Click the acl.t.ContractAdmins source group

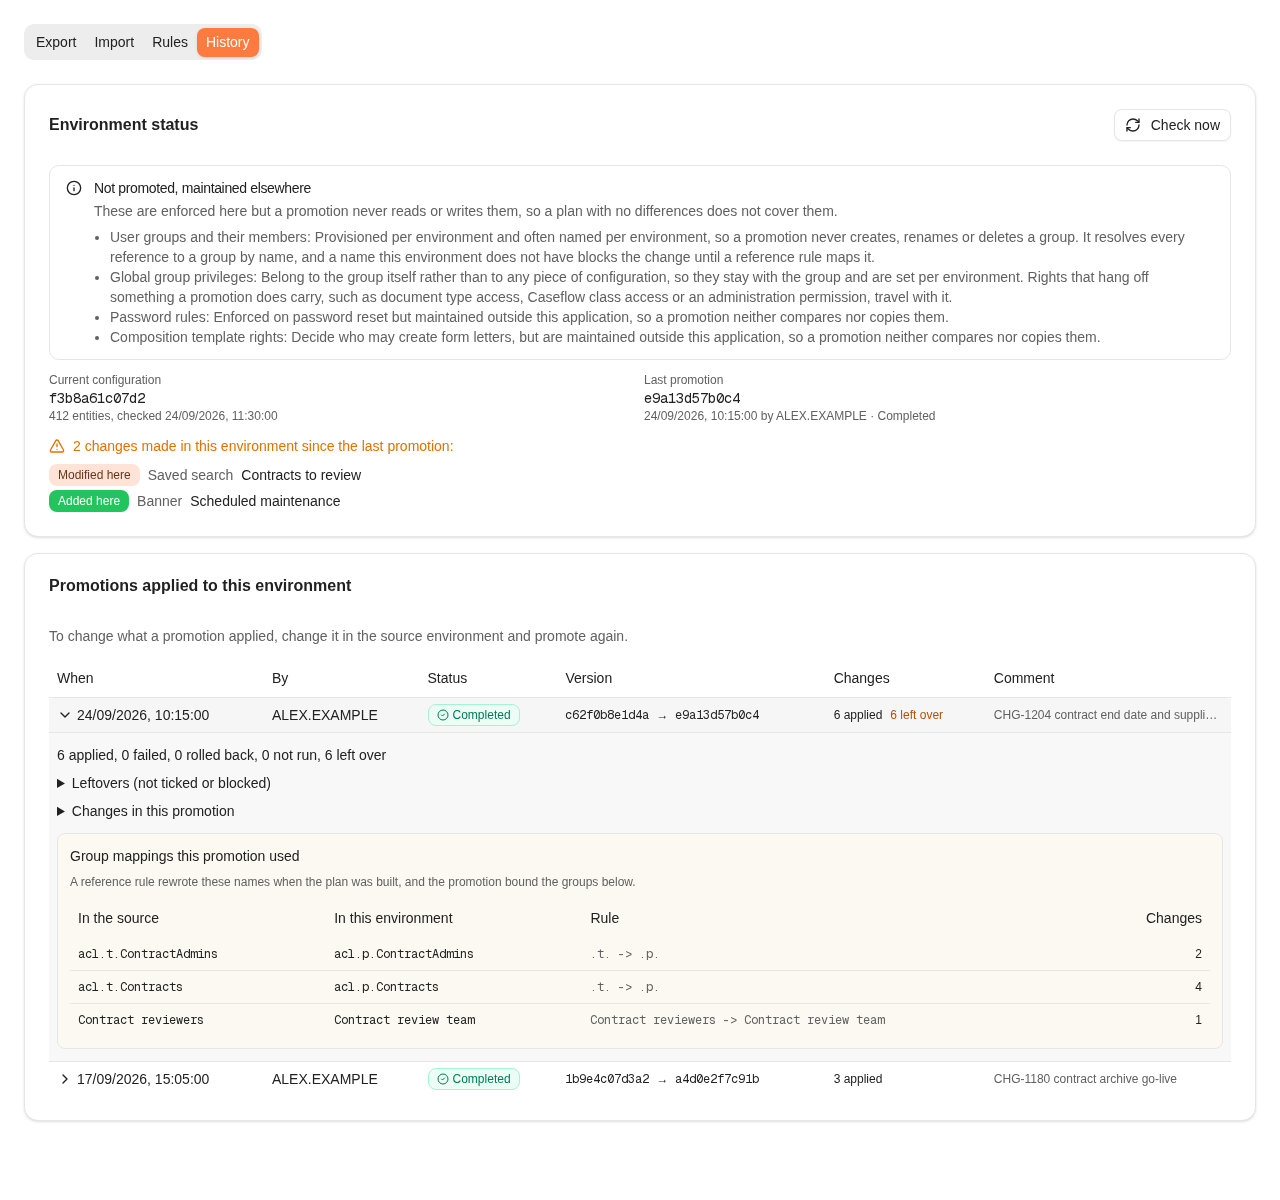[148, 954]
